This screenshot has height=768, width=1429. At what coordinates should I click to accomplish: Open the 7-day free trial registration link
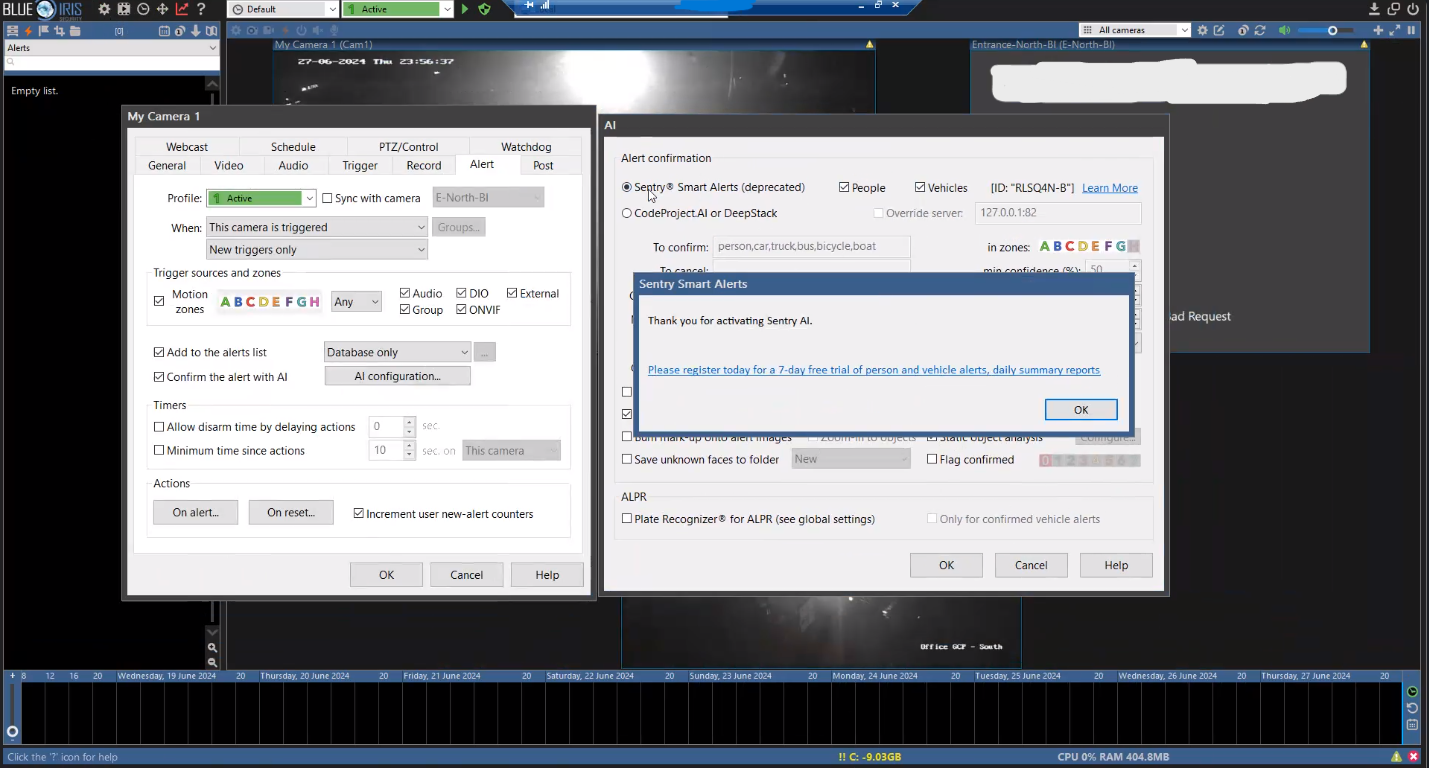click(874, 370)
